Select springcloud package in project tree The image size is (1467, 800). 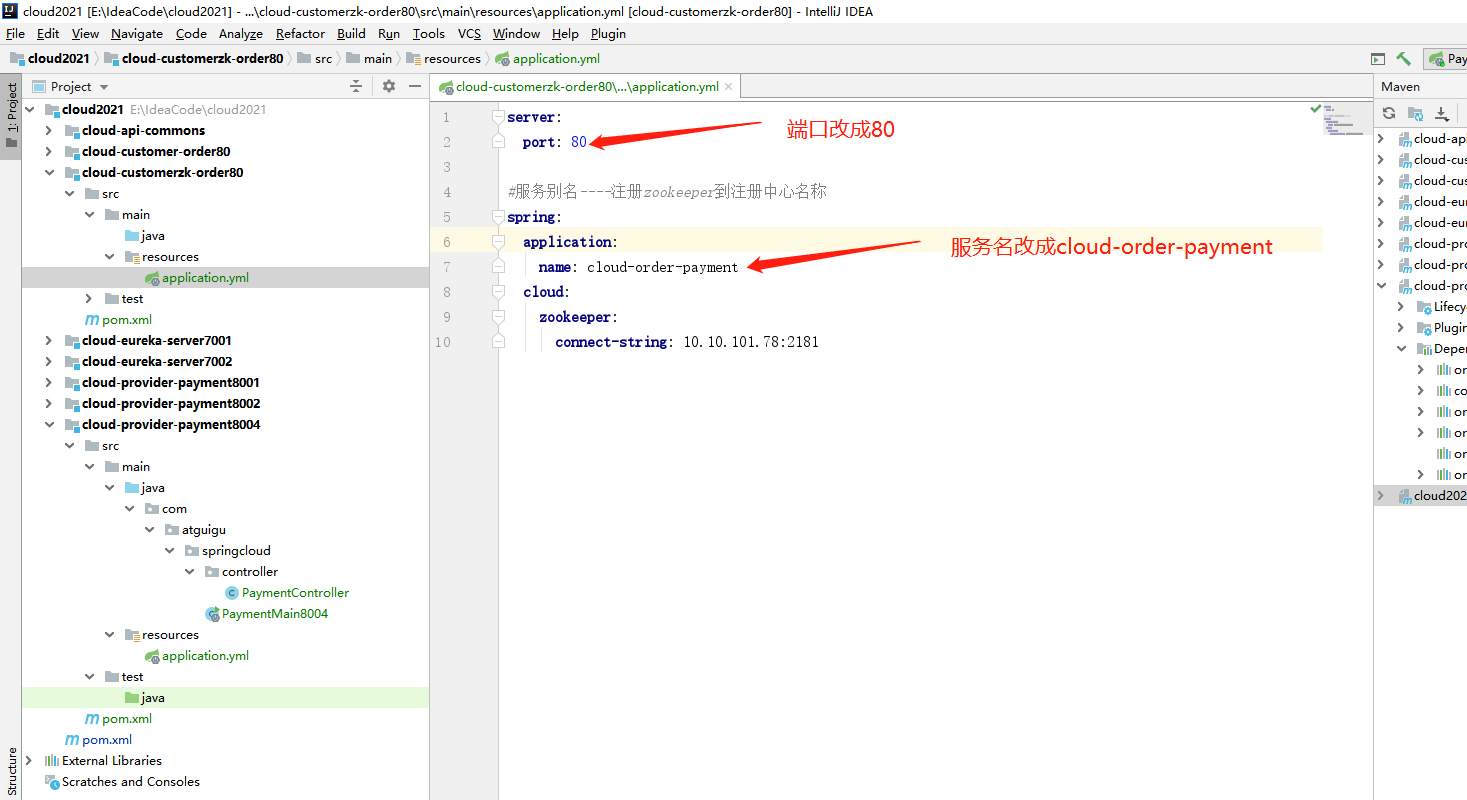236,551
